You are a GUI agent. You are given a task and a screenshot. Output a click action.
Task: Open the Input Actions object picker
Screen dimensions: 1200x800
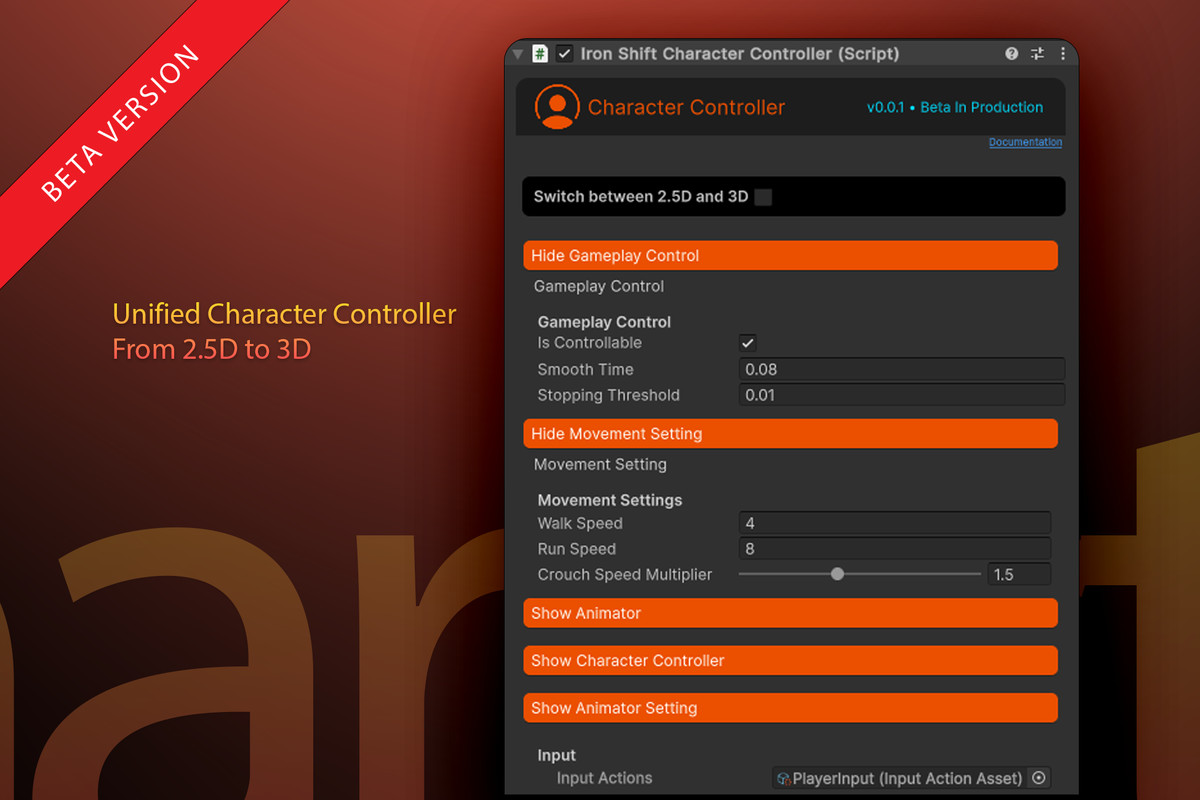pyautogui.click(x=1038, y=778)
